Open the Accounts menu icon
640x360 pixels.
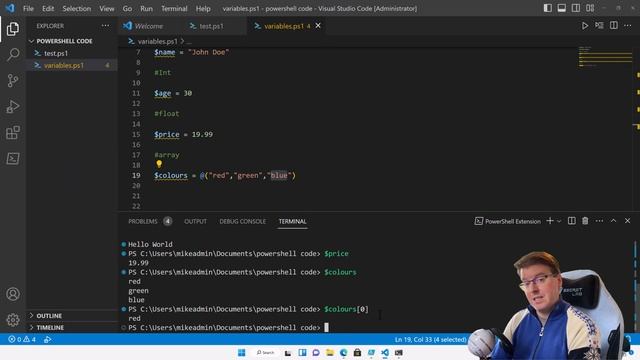(13, 294)
